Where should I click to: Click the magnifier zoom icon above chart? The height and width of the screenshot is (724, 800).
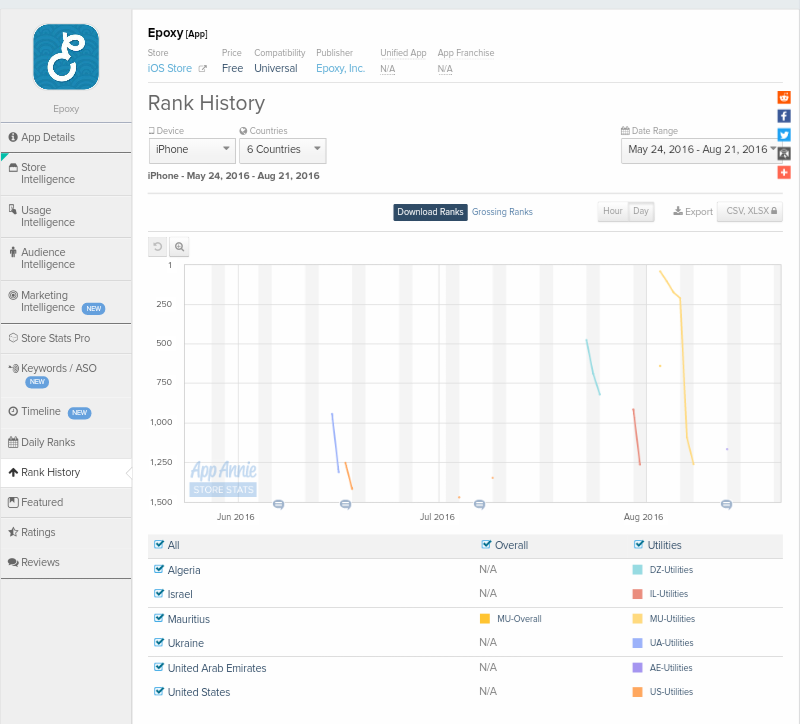coord(180,246)
